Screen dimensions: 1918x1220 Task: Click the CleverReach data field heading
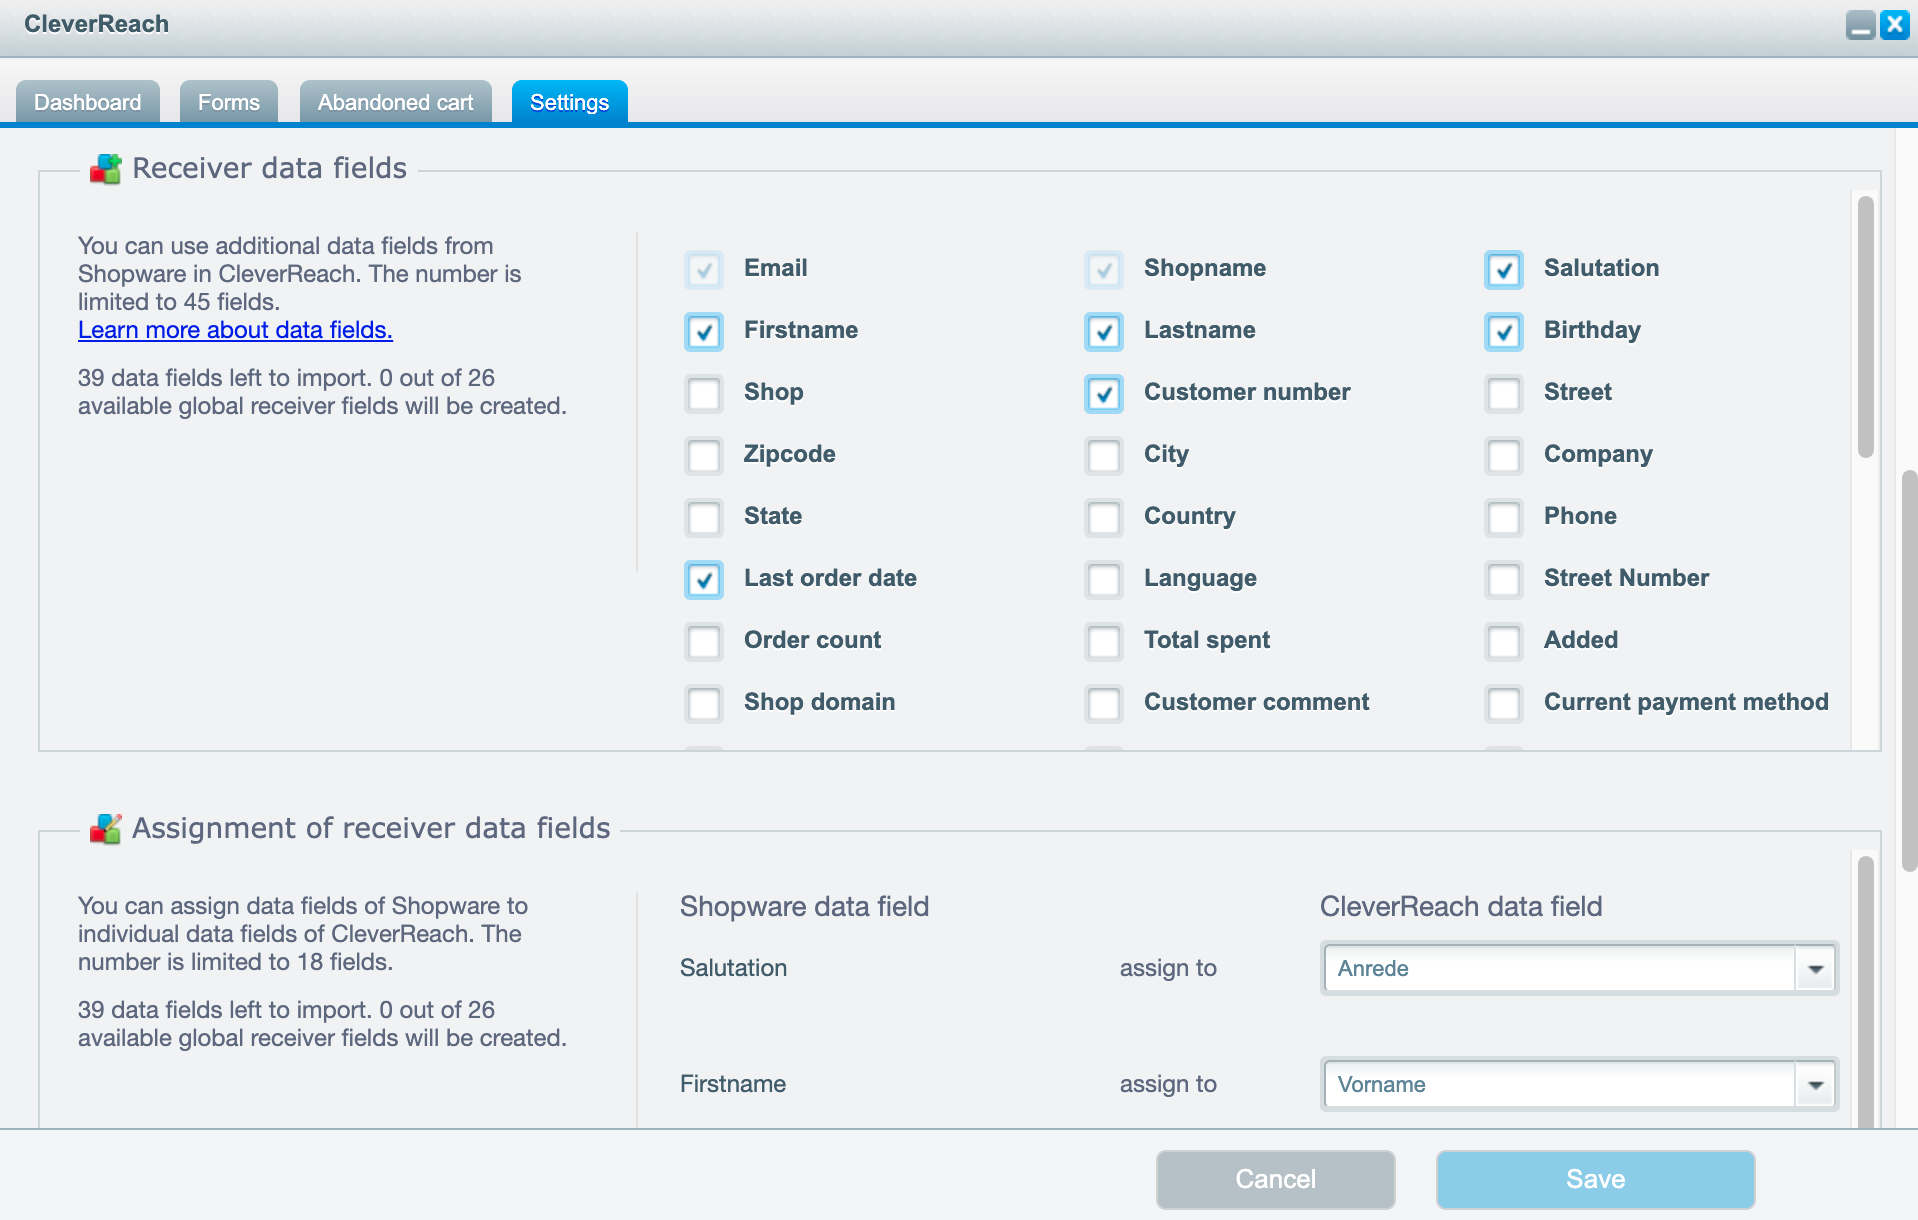1461,906
